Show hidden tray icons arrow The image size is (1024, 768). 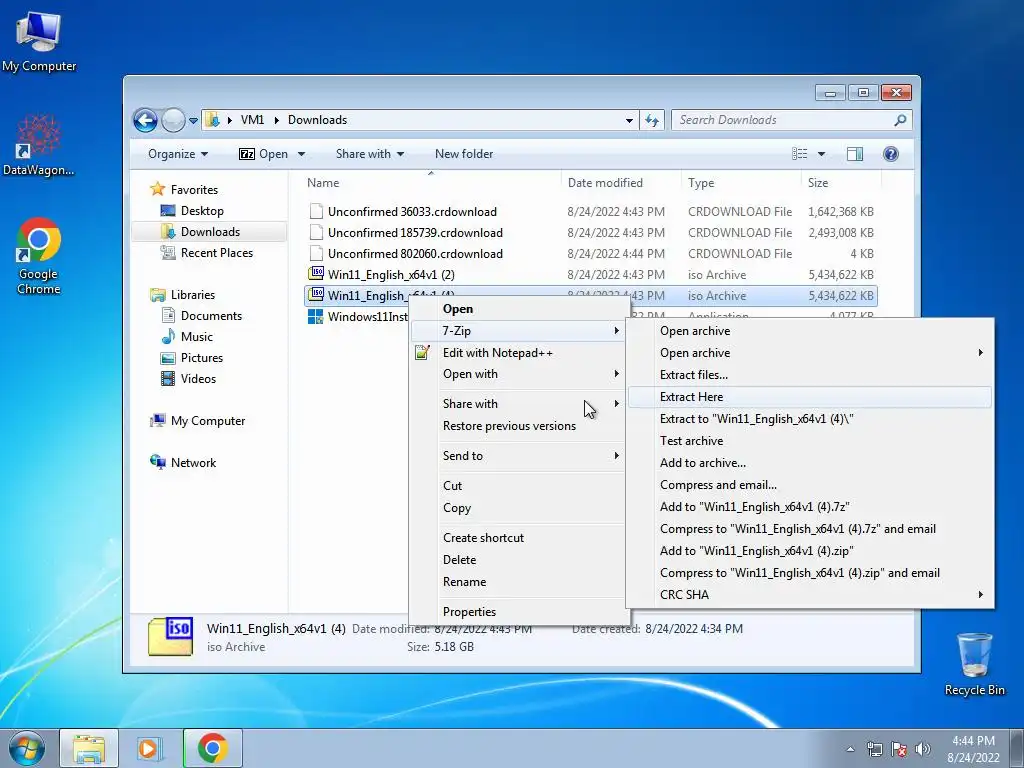pyautogui.click(x=850, y=749)
